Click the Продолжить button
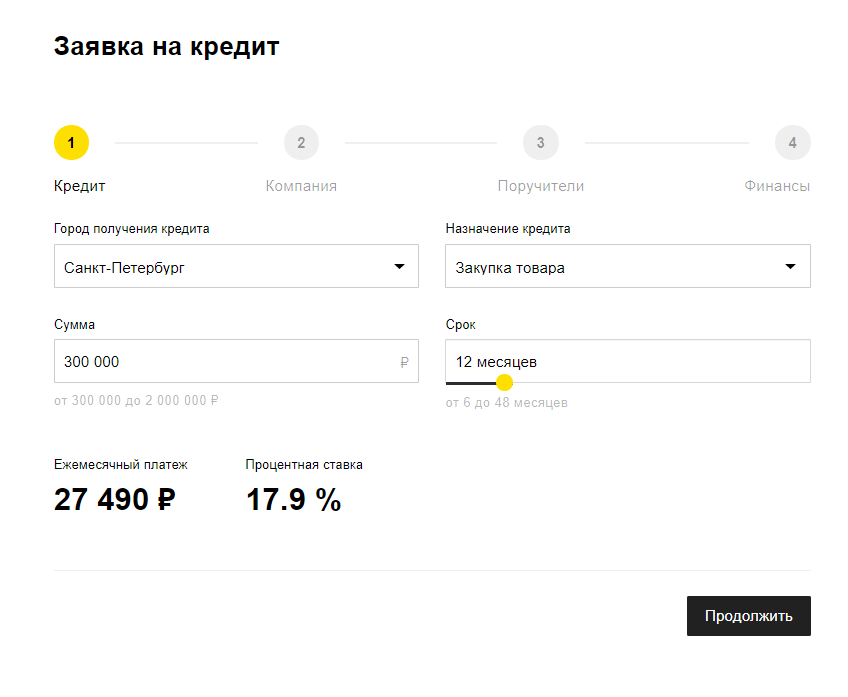Viewport: 848px width, 697px height. tap(748, 616)
